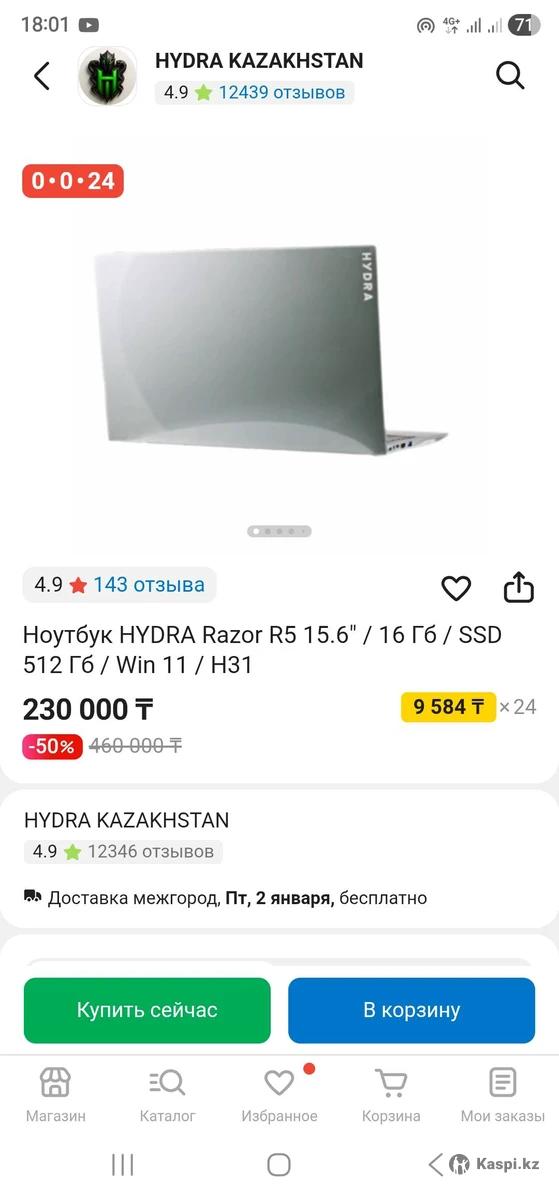Screen dimensions: 559x1200
Task: Open search with magnifier icon
Action: (510, 75)
